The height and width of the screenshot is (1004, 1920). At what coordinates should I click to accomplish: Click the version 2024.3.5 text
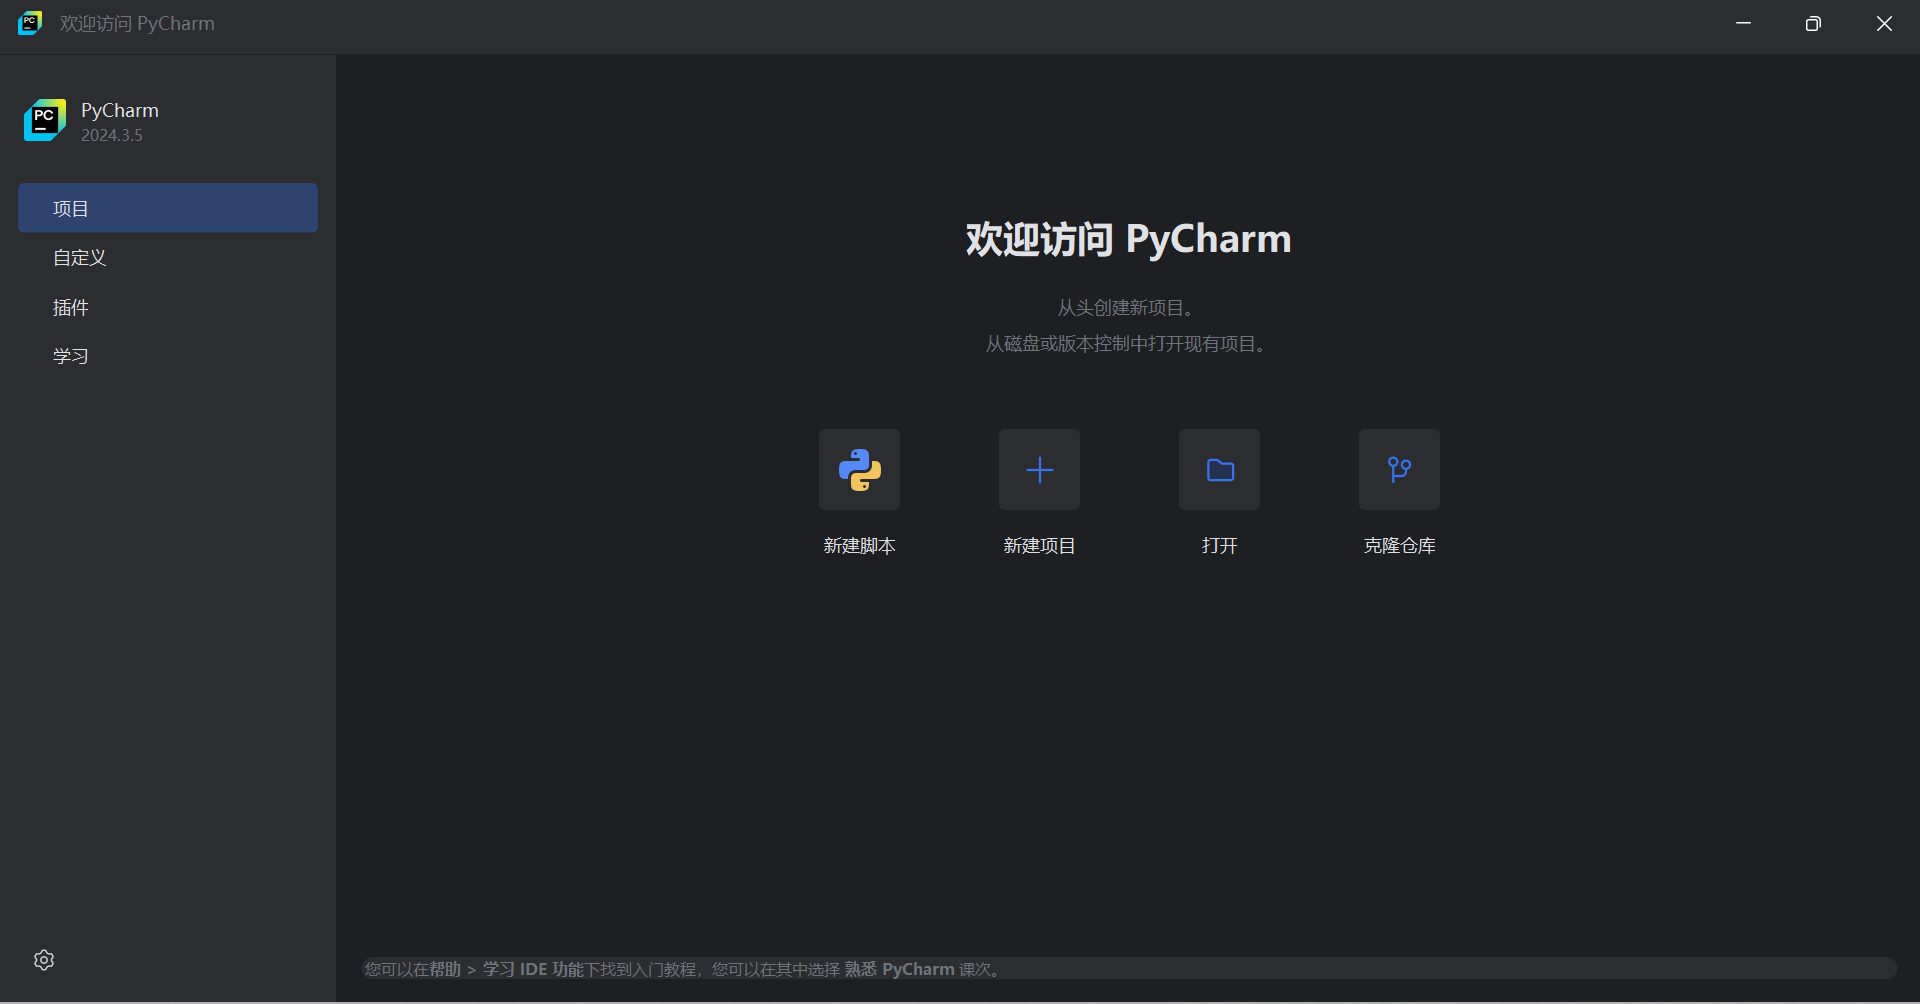pos(112,135)
